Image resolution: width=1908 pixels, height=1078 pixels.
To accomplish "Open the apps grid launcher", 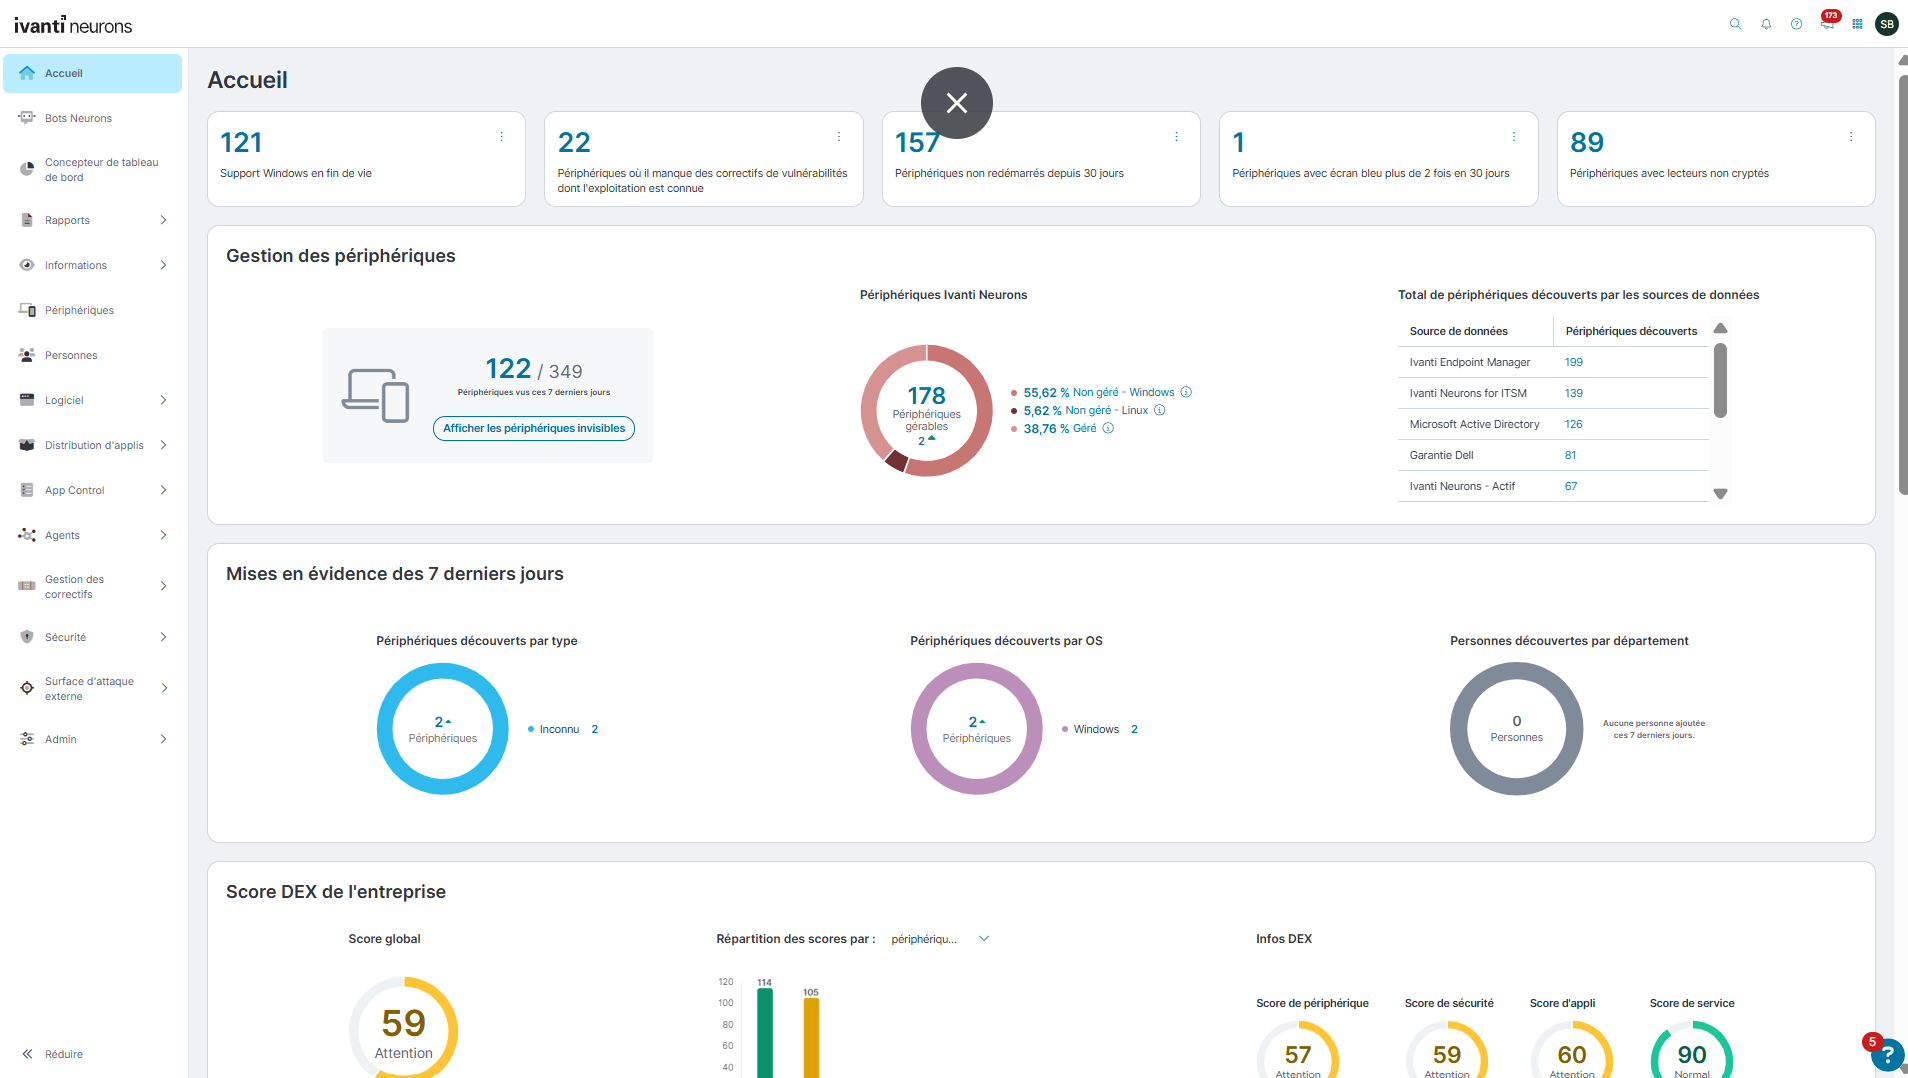I will click(x=1857, y=24).
